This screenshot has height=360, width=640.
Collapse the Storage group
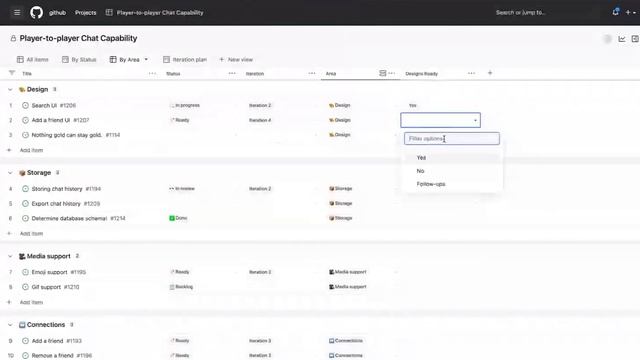10,173
